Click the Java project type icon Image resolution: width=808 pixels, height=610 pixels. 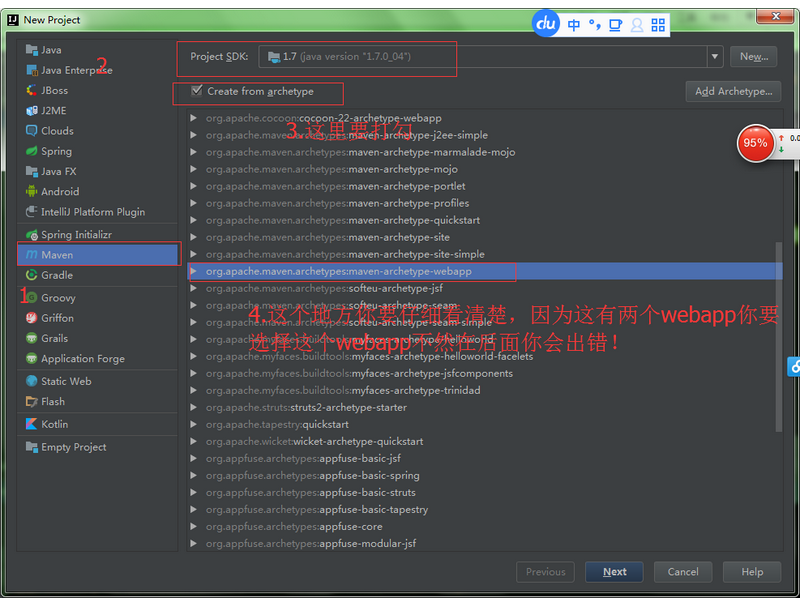pos(31,50)
